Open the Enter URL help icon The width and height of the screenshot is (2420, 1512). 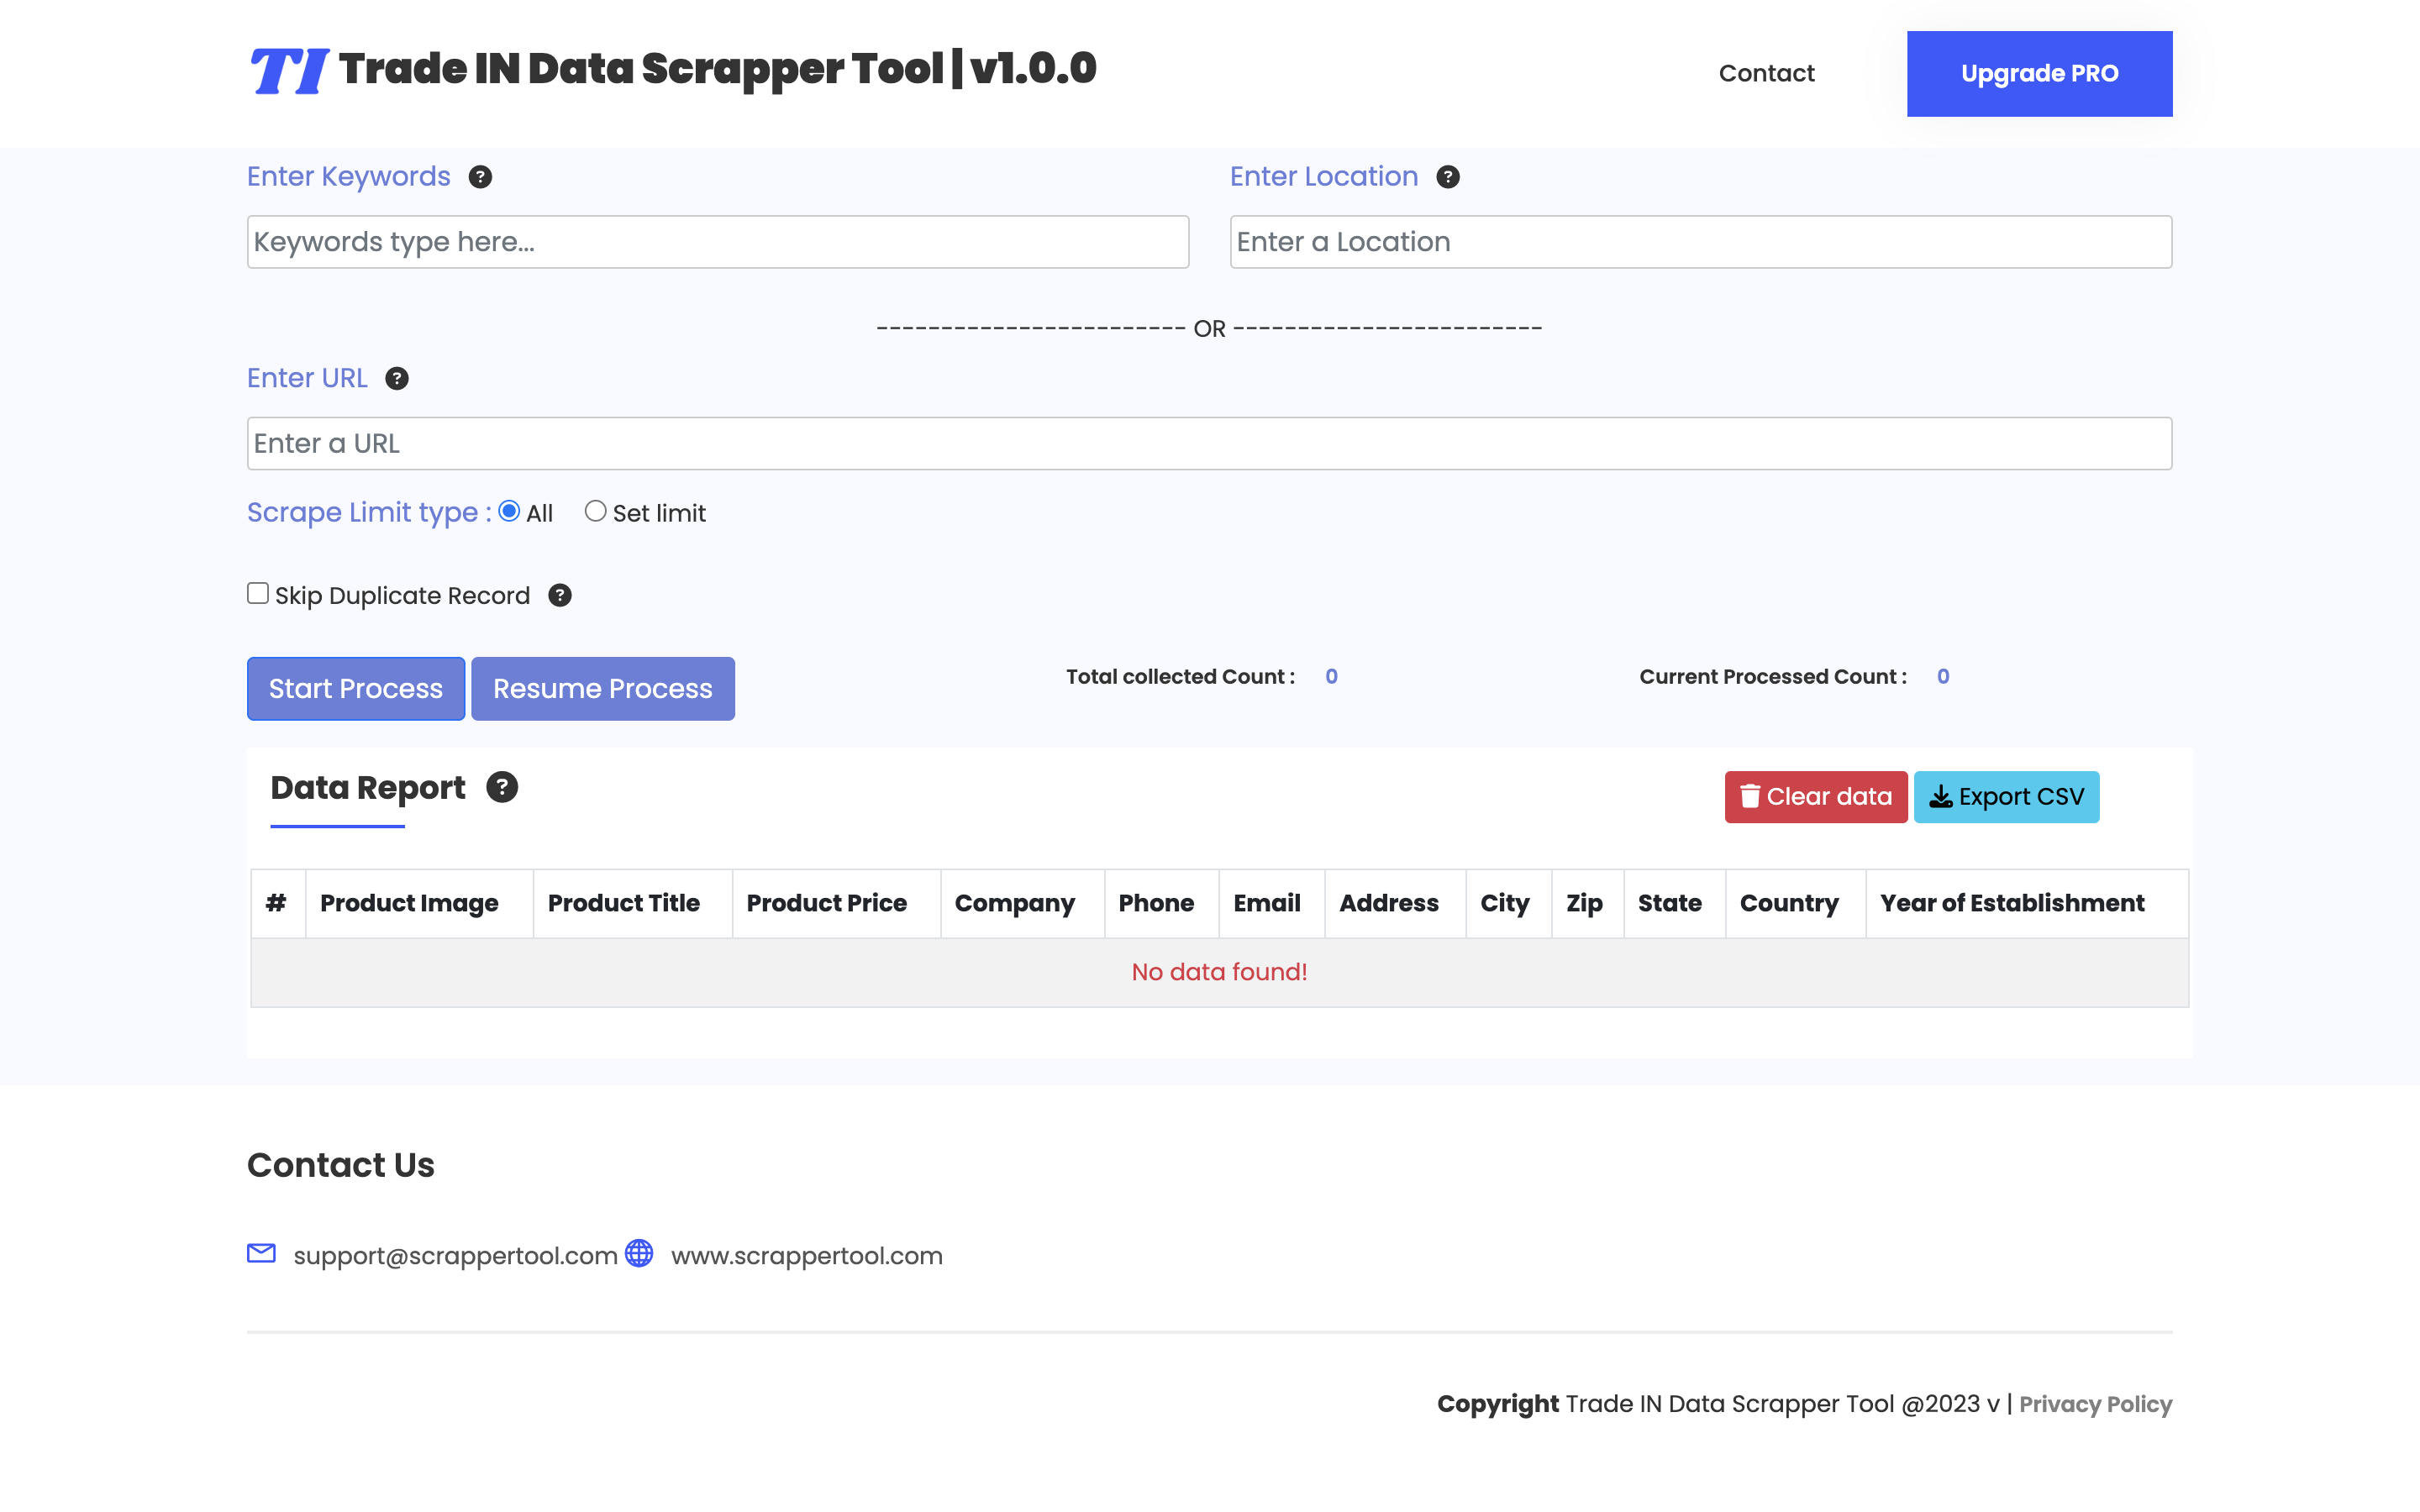[397, 379]
